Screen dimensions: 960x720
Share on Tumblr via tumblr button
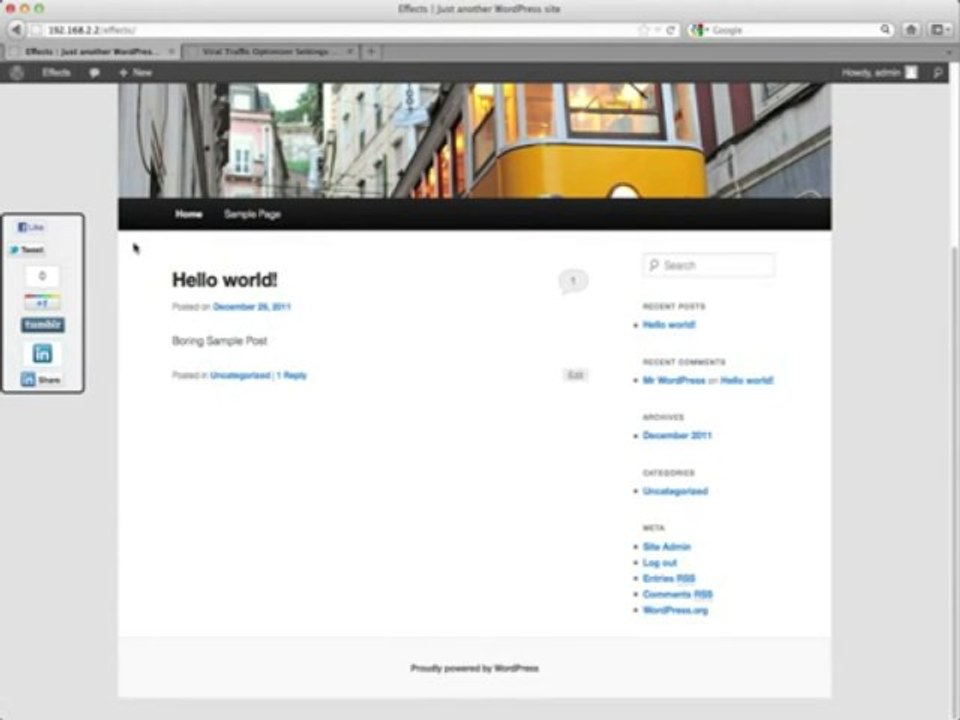(x=43, y=324)
